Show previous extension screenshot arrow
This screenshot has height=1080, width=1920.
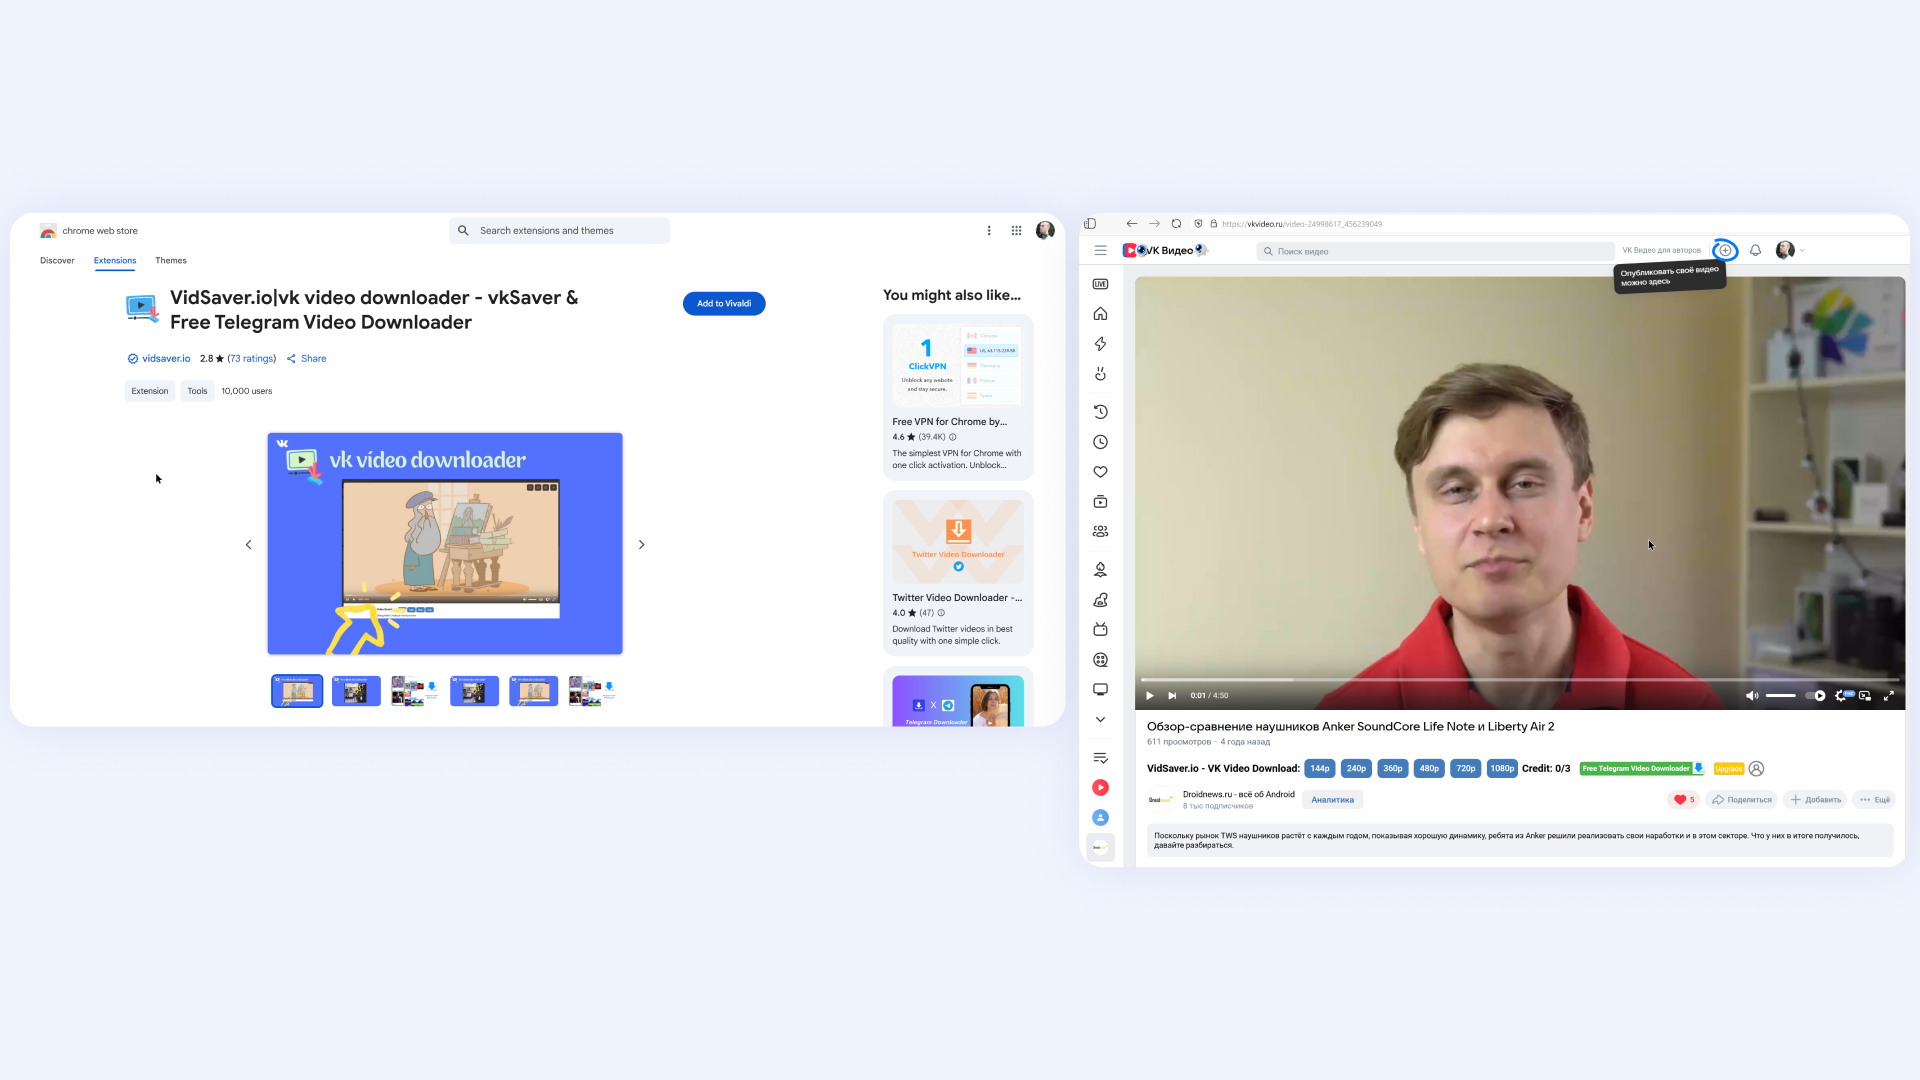pos(249,545)
